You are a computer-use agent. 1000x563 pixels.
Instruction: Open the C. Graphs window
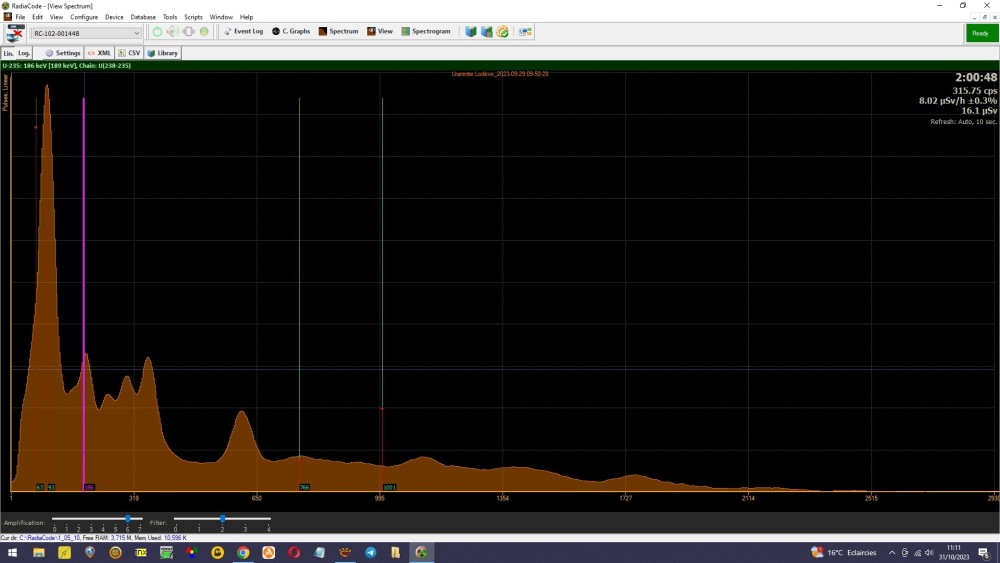(291, 32)
